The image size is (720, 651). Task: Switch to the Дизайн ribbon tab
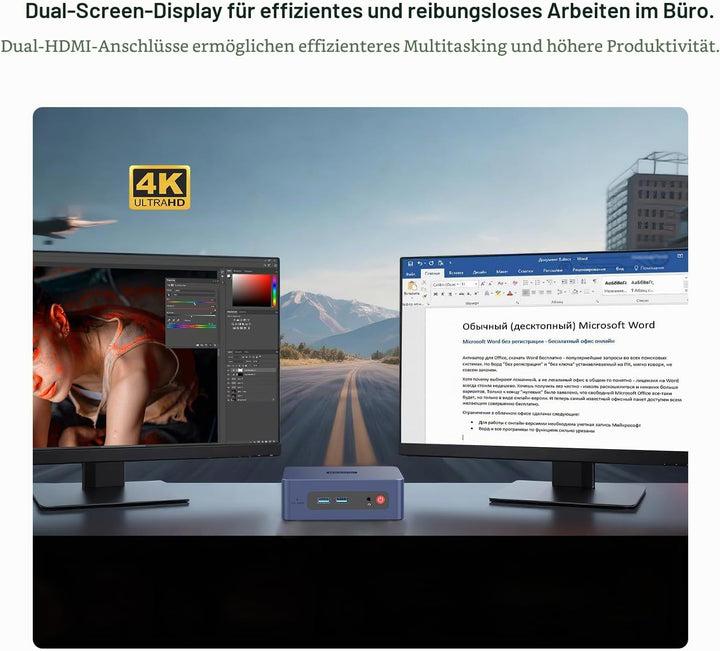coord(480,272)
